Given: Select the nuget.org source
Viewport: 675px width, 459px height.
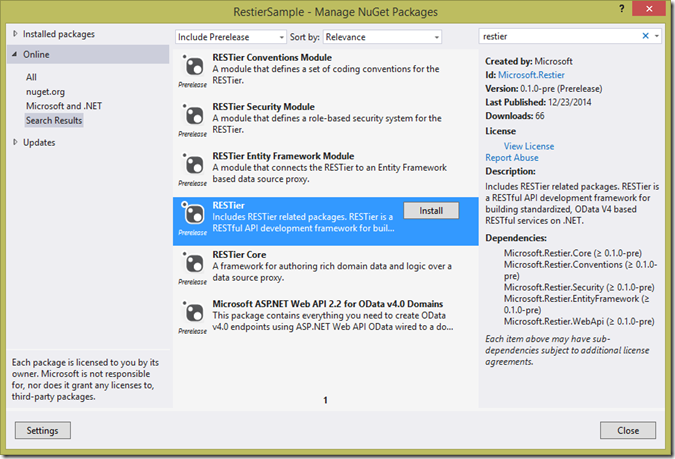Looking at the screenshot, I should tap(45, 92).
